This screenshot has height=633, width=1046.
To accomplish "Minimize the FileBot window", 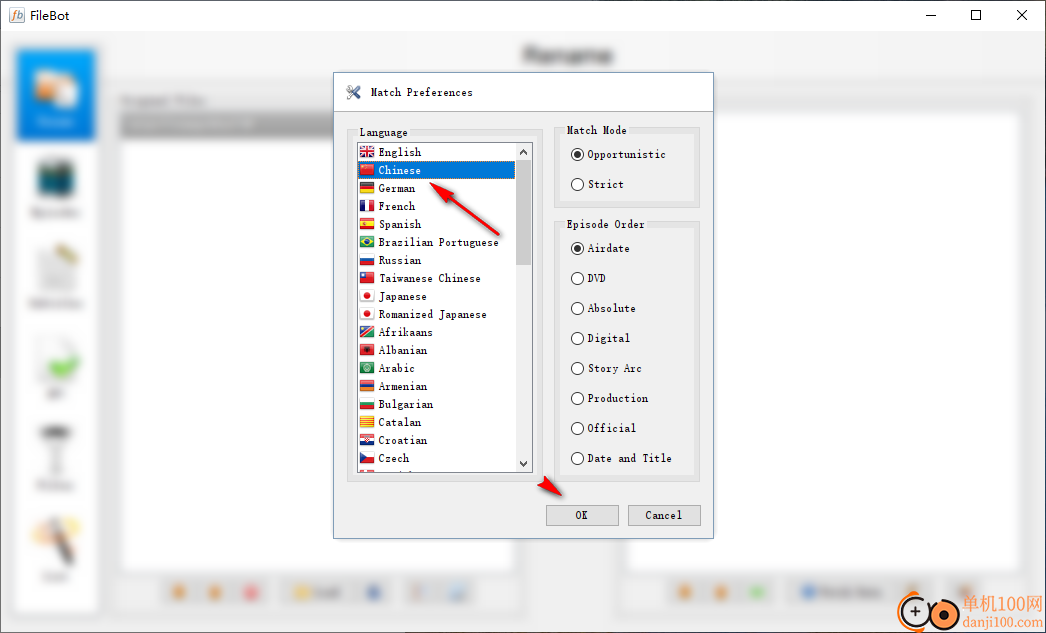I will coord(930,15).
